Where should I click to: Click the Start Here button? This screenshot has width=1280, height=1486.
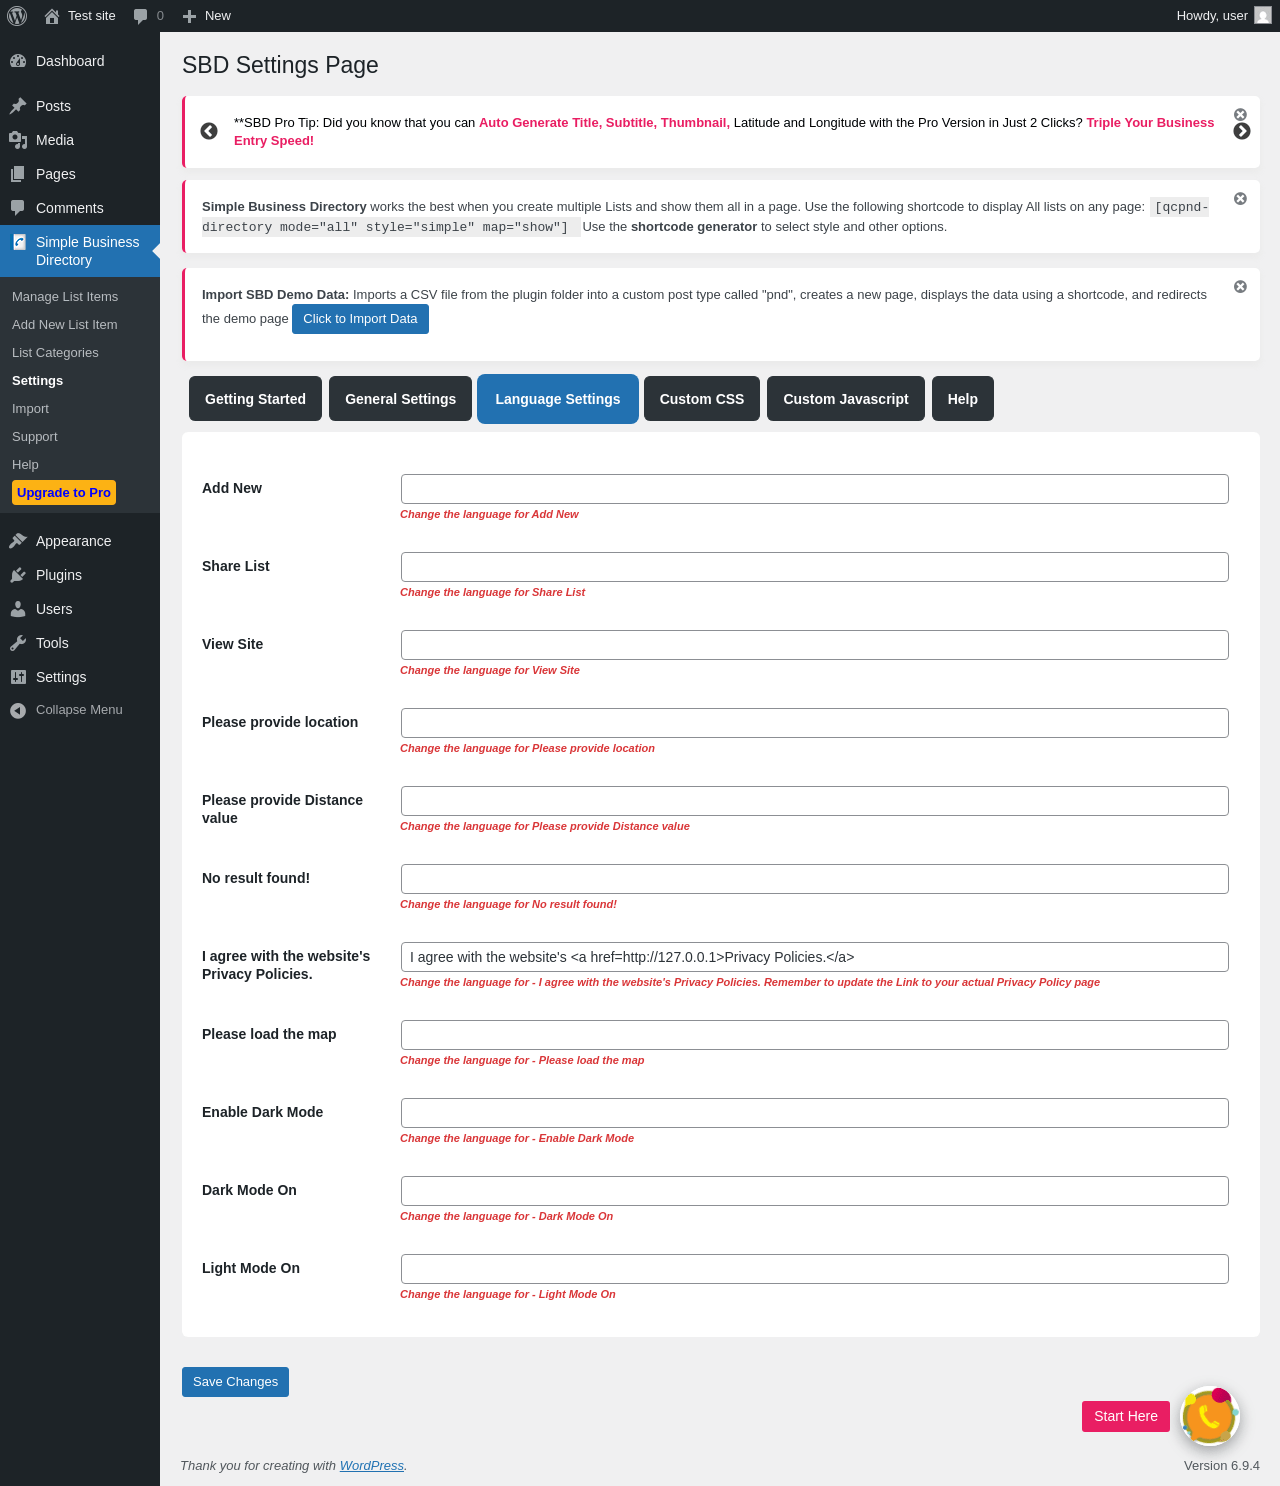pyautogui.click(x=1126, y=1416)
